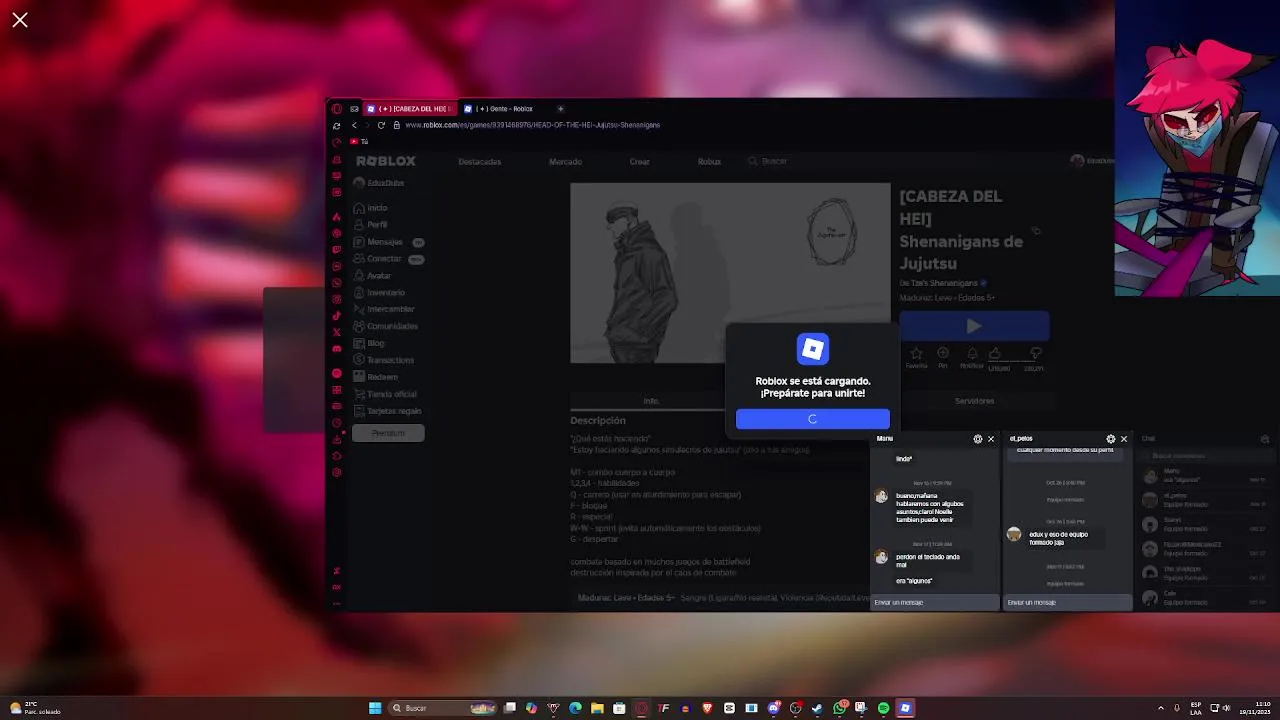Screen dimensions: 1280x720
Task: Click message field in el_pelos chat
Action: click(x=1068, y=602)
